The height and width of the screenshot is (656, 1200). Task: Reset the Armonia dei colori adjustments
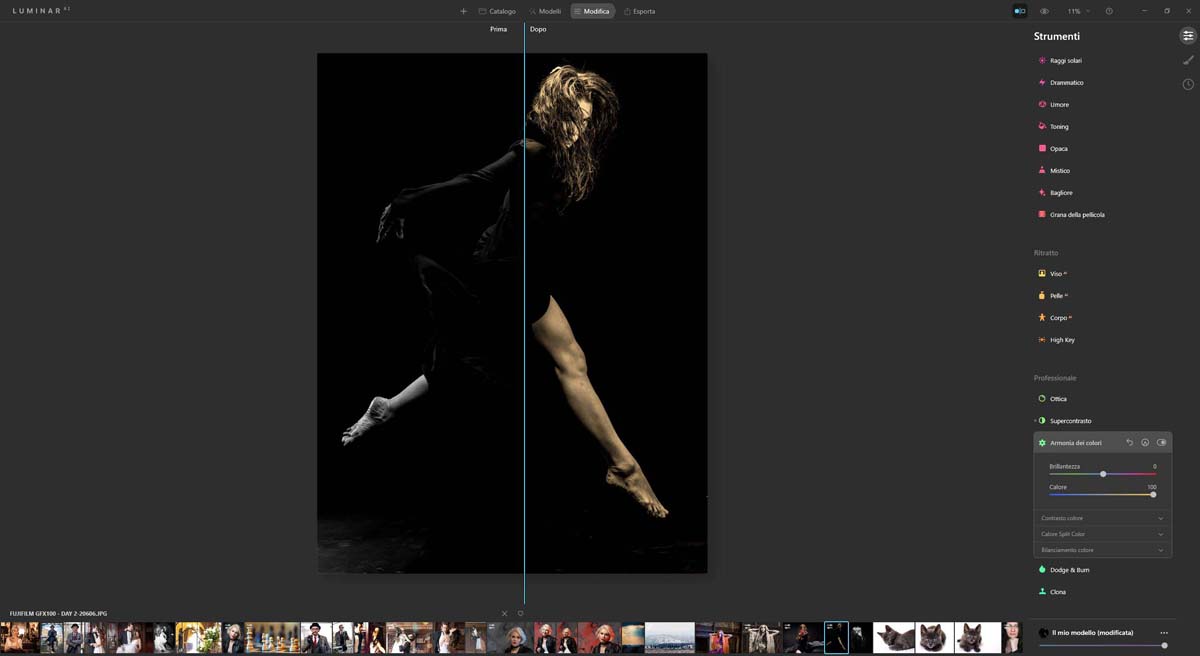(x=1129, y=443)
